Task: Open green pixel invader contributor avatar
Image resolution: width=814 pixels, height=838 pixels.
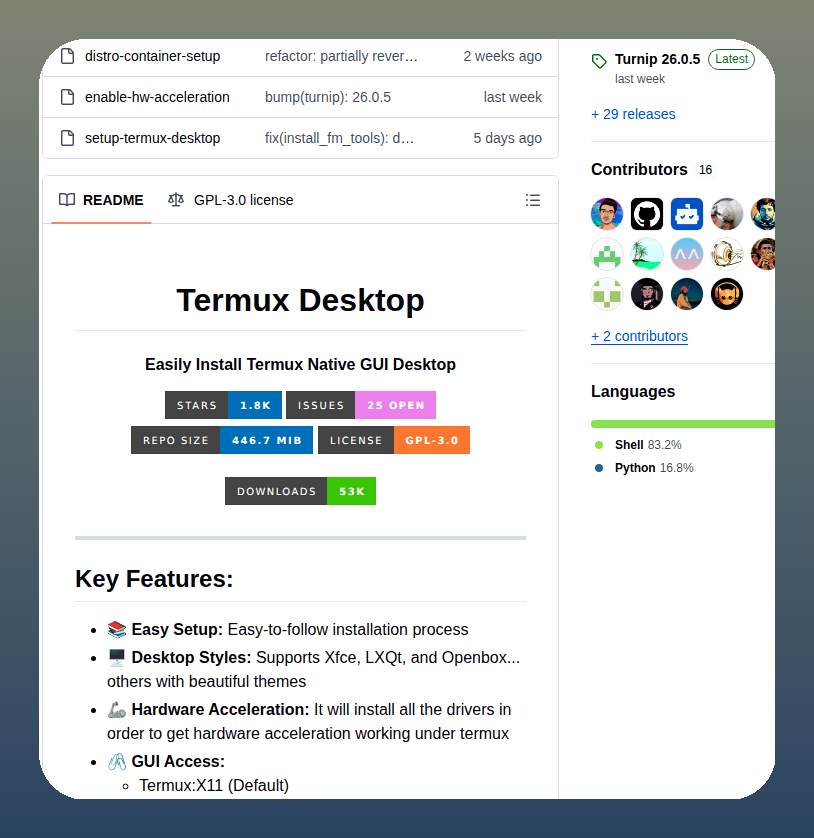Action: 607,254
